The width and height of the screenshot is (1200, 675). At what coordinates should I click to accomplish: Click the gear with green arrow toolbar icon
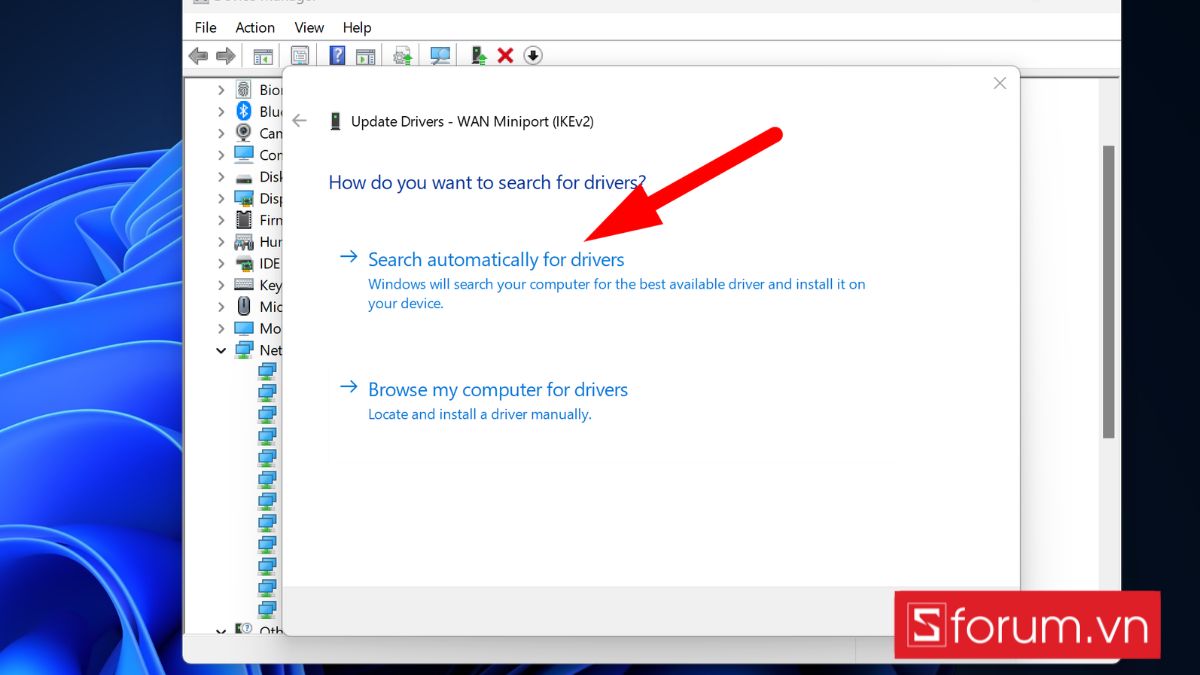tap(403, 56)
